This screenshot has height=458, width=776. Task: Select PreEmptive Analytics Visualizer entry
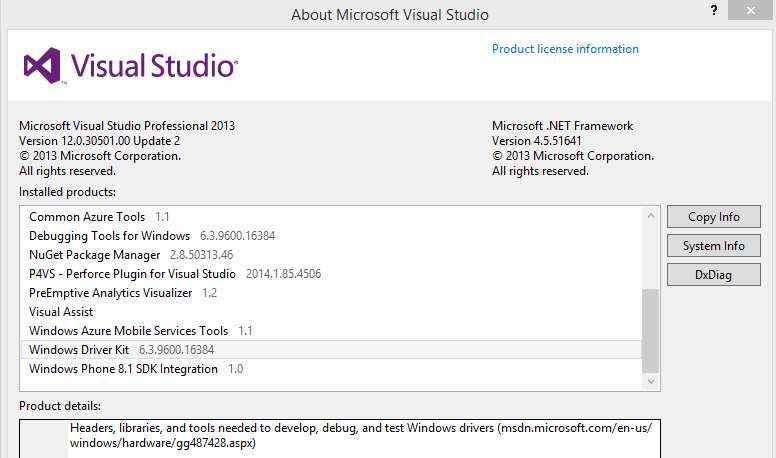click(x=331, y=293)
